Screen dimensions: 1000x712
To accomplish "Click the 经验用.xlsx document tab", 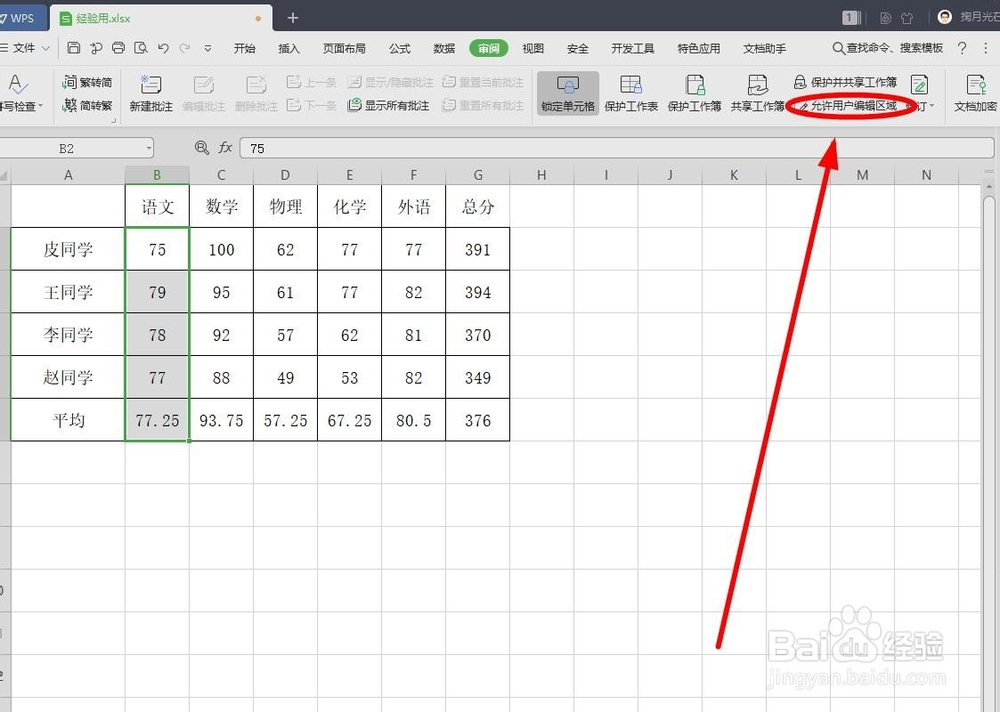I will point(161,19).
